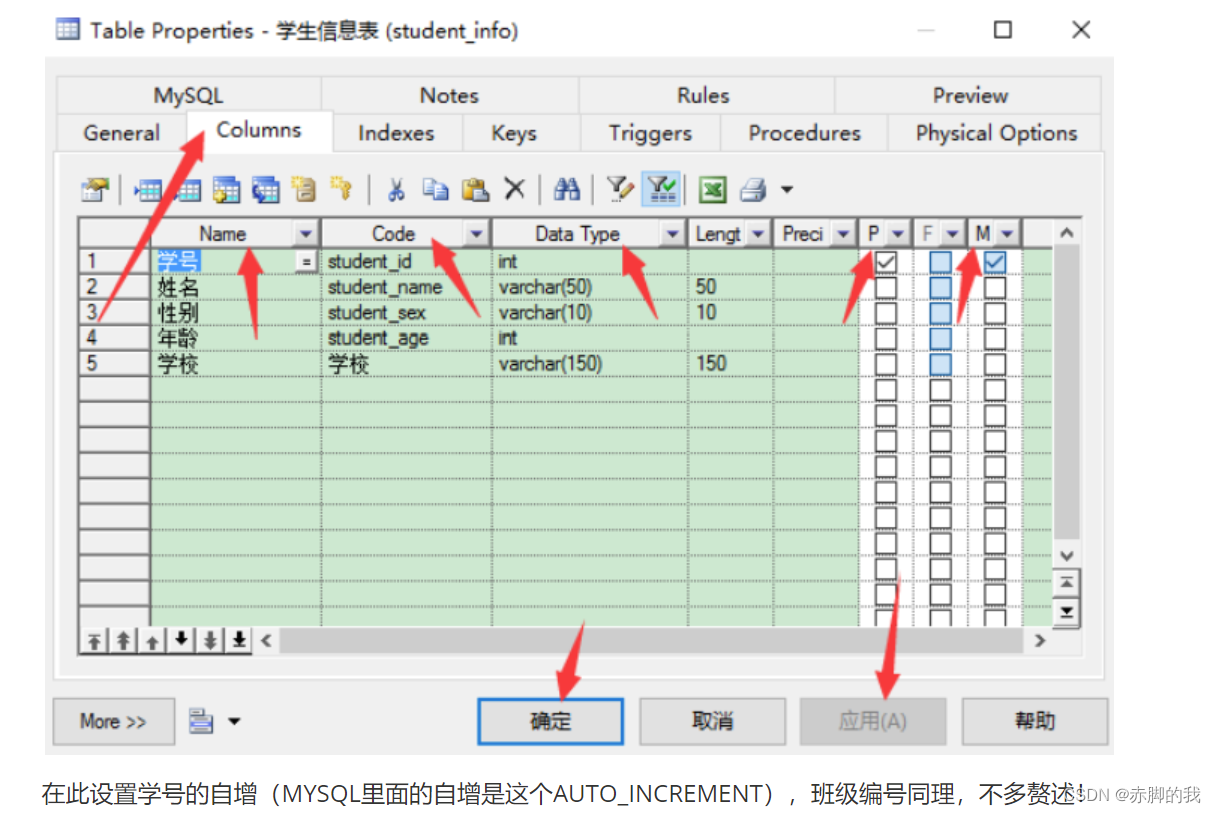
Task: Open the P column header dropdown
Action: click(x=897, y=234)
